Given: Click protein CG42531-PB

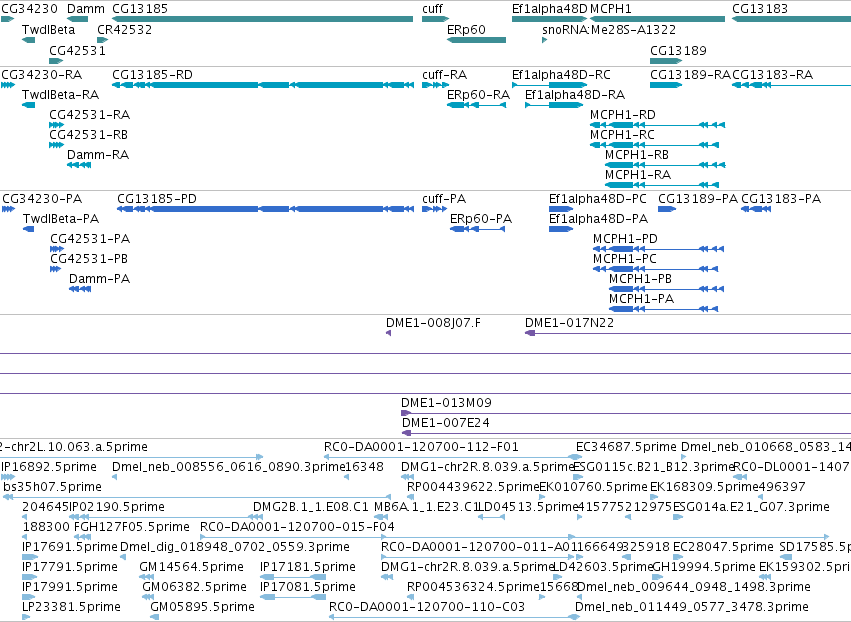Looking at the screenshot, I should [x=89, y=259].
